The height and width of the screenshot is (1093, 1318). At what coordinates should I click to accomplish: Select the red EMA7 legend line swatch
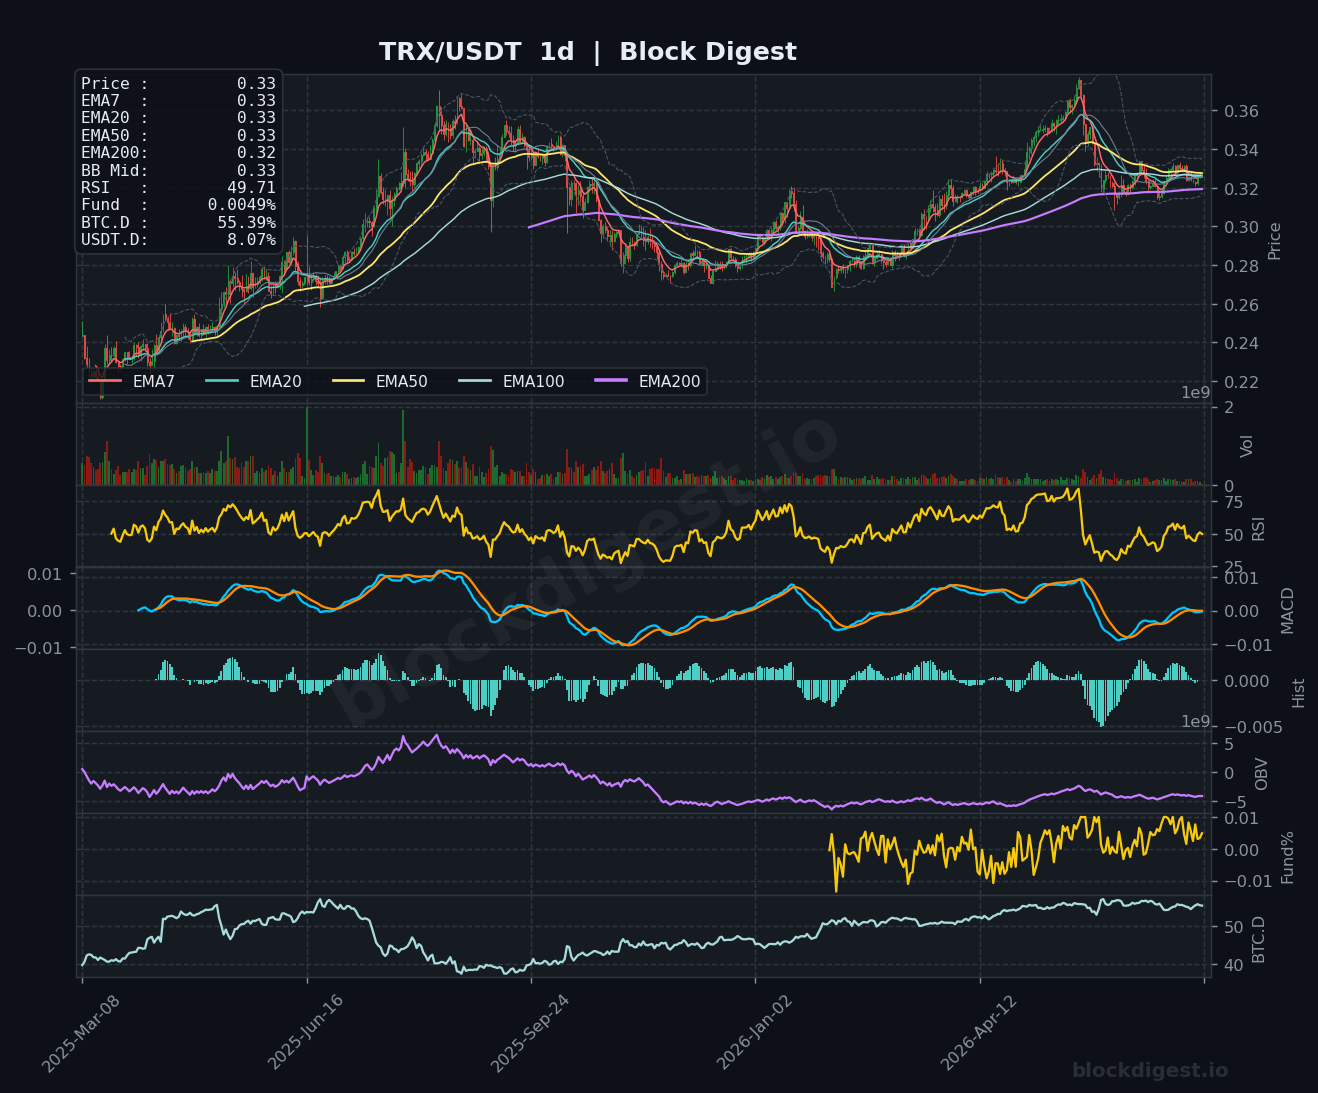(105, 382)
